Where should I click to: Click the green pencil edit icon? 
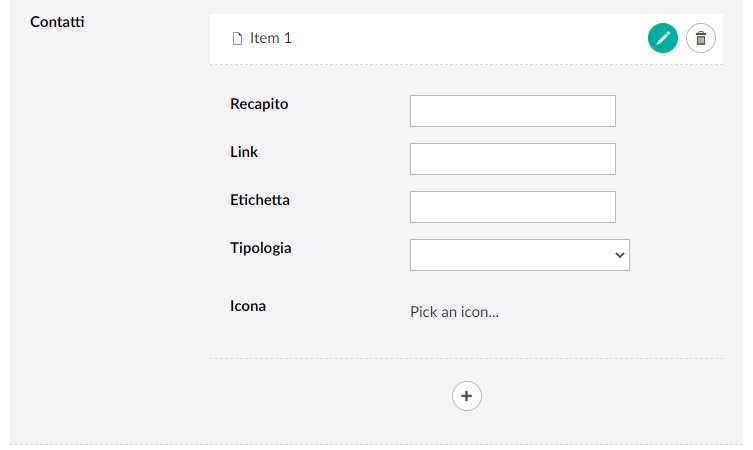click(662, 39)
